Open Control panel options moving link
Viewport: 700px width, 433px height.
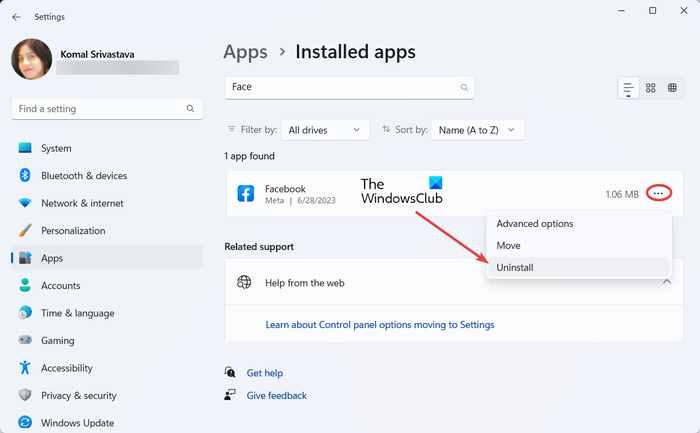[x=379, y=325]
